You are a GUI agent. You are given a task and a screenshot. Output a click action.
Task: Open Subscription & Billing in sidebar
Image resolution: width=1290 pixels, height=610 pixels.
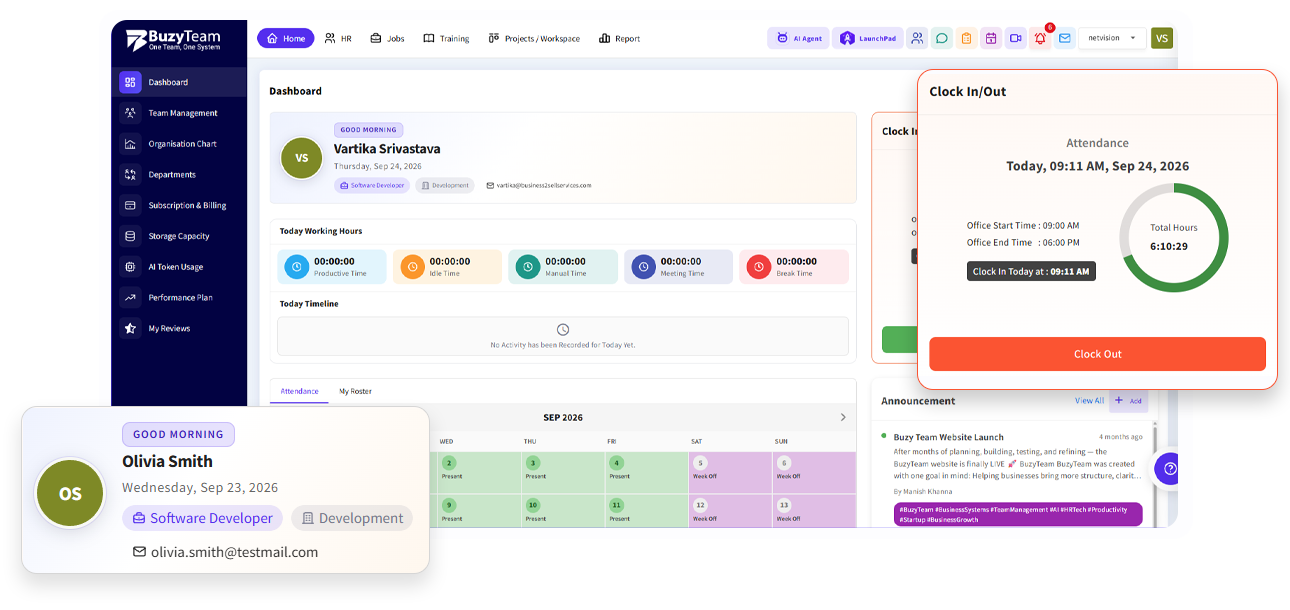(179, 205)
